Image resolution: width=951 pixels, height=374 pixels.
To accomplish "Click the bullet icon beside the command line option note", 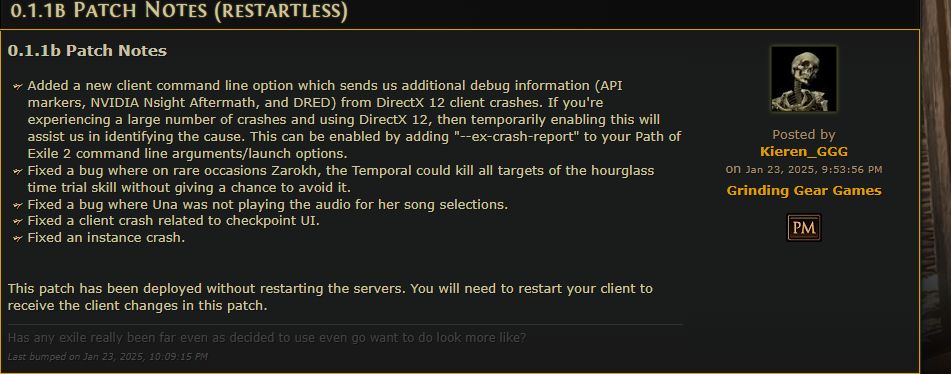I will pos(18,87).
